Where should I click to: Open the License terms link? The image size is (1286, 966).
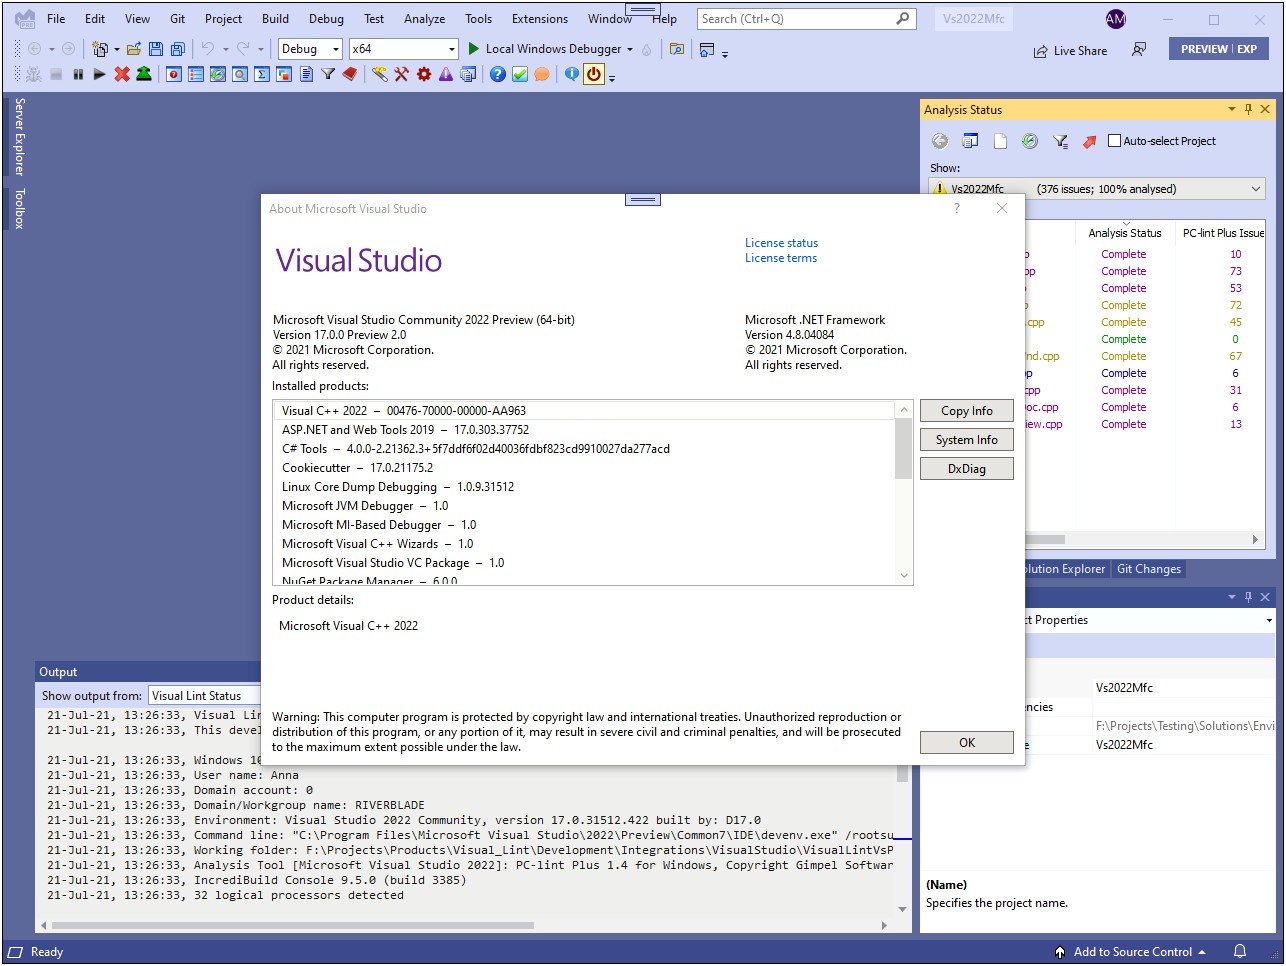(781, 258)
